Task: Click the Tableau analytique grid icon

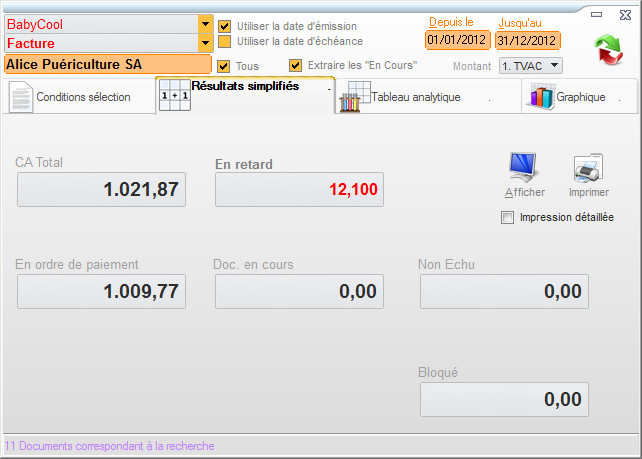Action: pyautogui.click(x=354, y=97)
